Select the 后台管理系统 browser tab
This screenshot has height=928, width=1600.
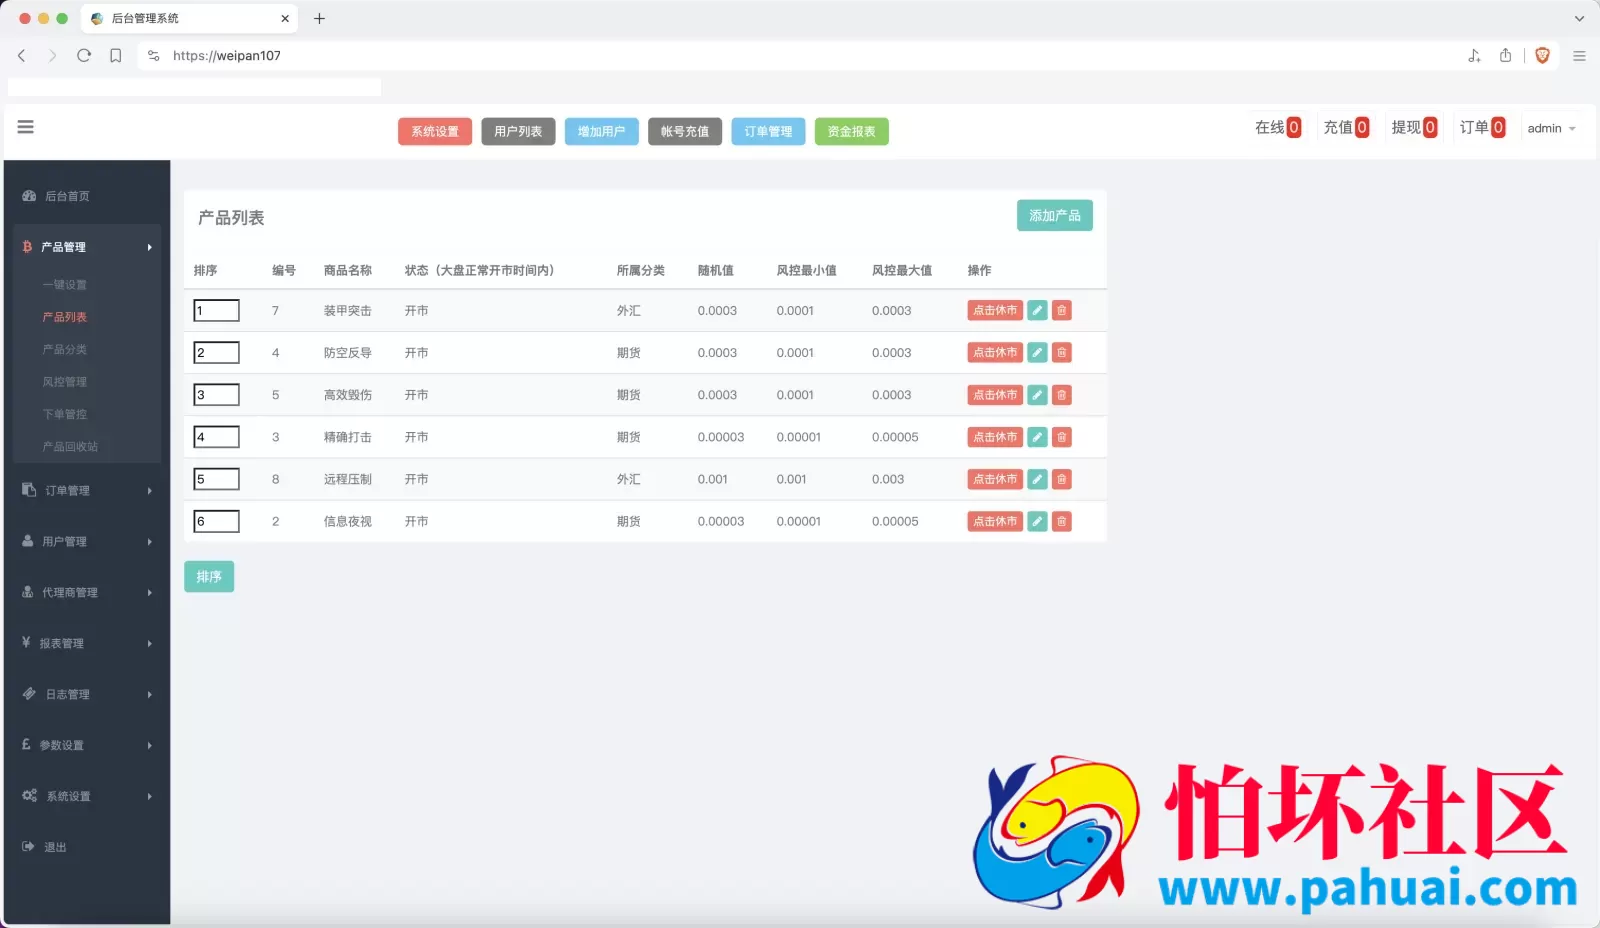pos(190,18)
